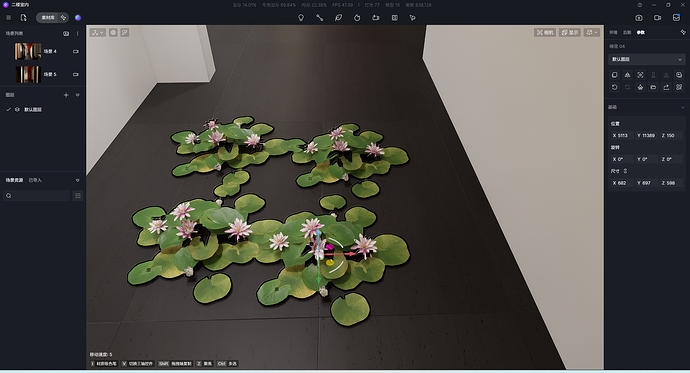Click the split-panel toolbar icon
The image size is (690, 373).
tap(395, 18)
